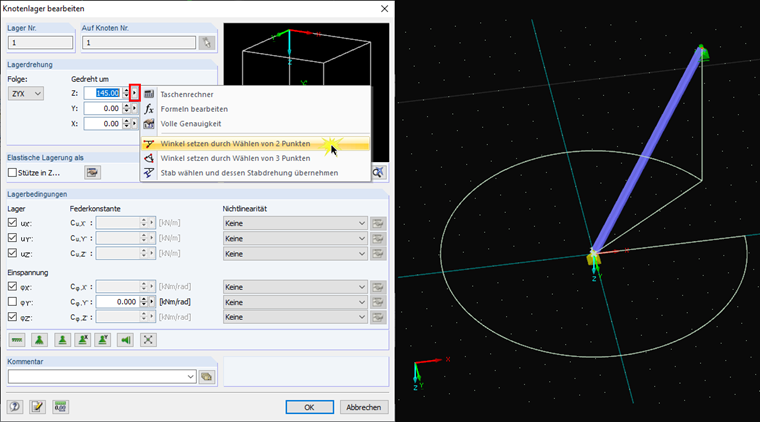Select the rigid wall support preset icon
Screen dimensions: 760x422
click(126, 340)
